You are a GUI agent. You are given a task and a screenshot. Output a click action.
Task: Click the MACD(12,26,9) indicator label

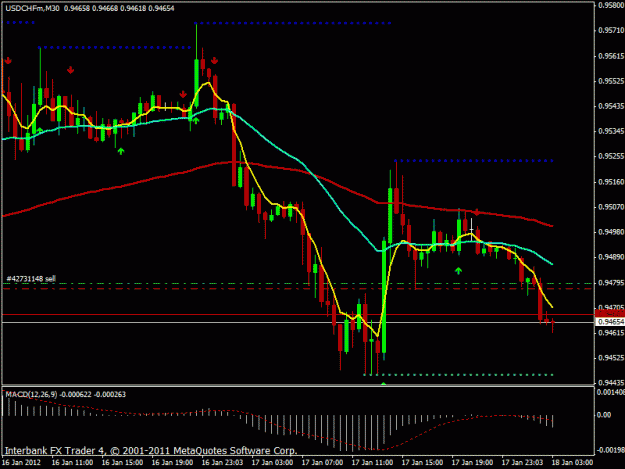(31, 394)
